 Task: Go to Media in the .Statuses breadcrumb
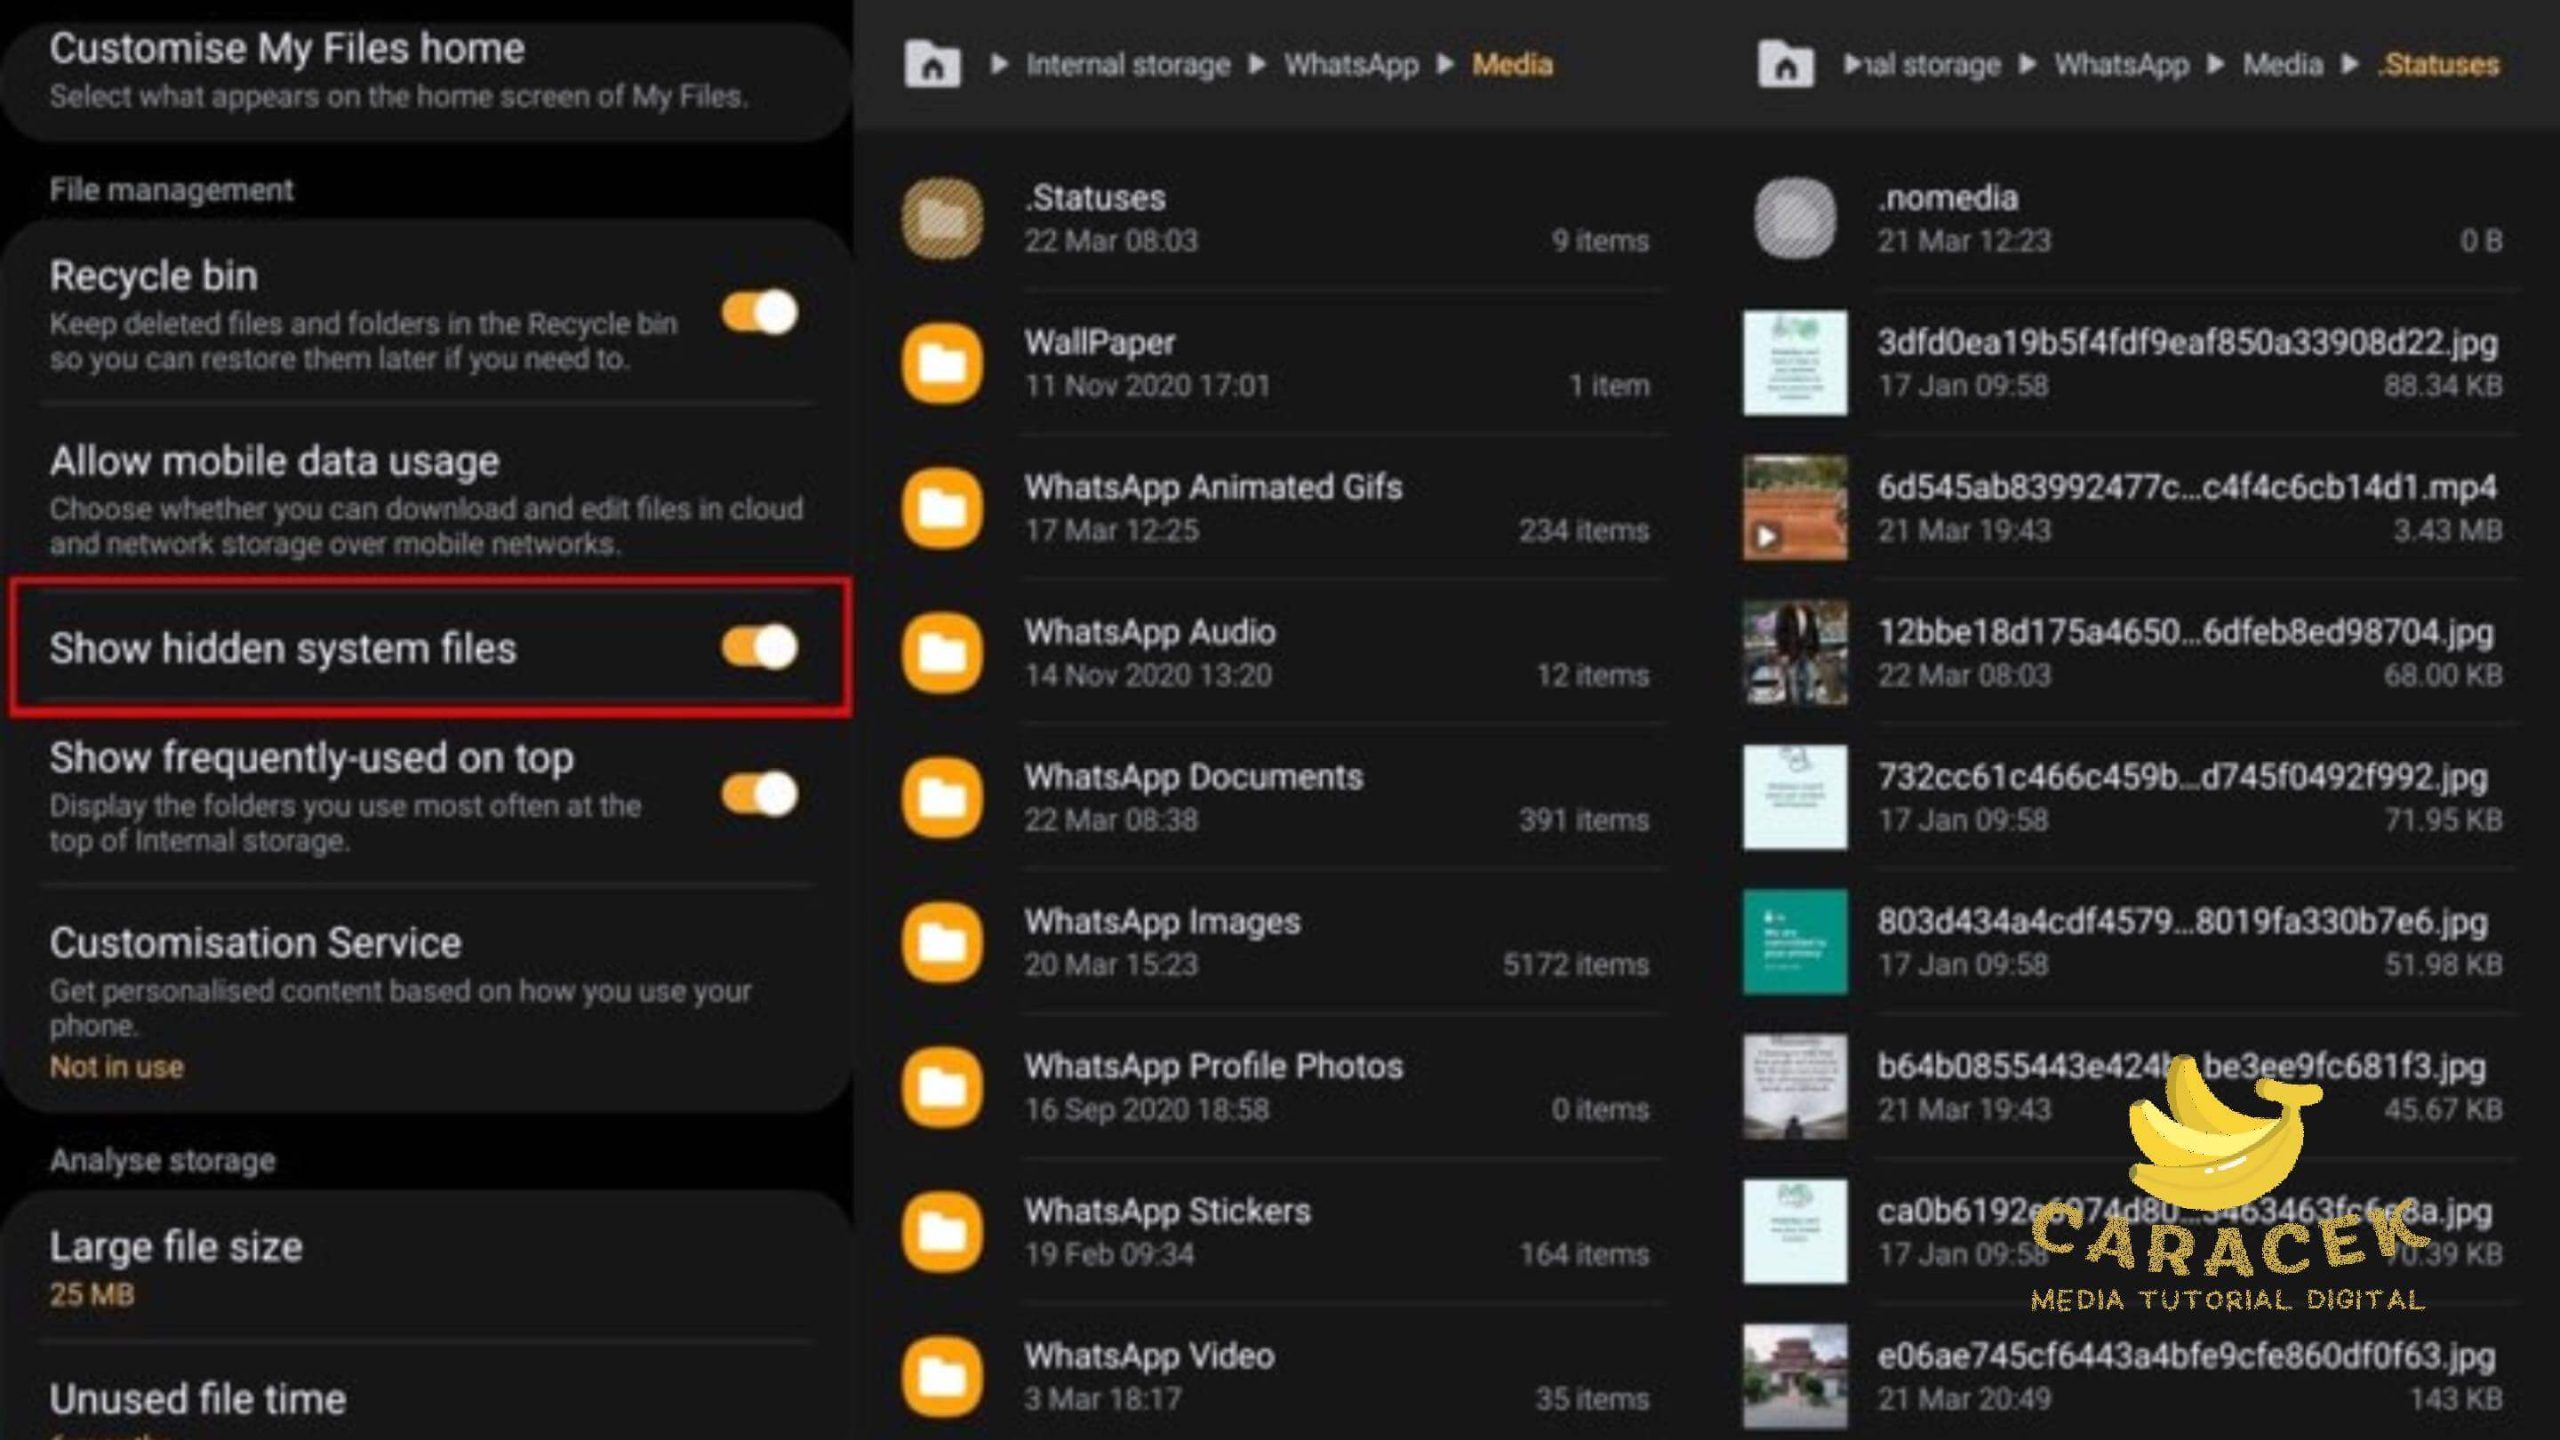click(x=2282, y=65)
